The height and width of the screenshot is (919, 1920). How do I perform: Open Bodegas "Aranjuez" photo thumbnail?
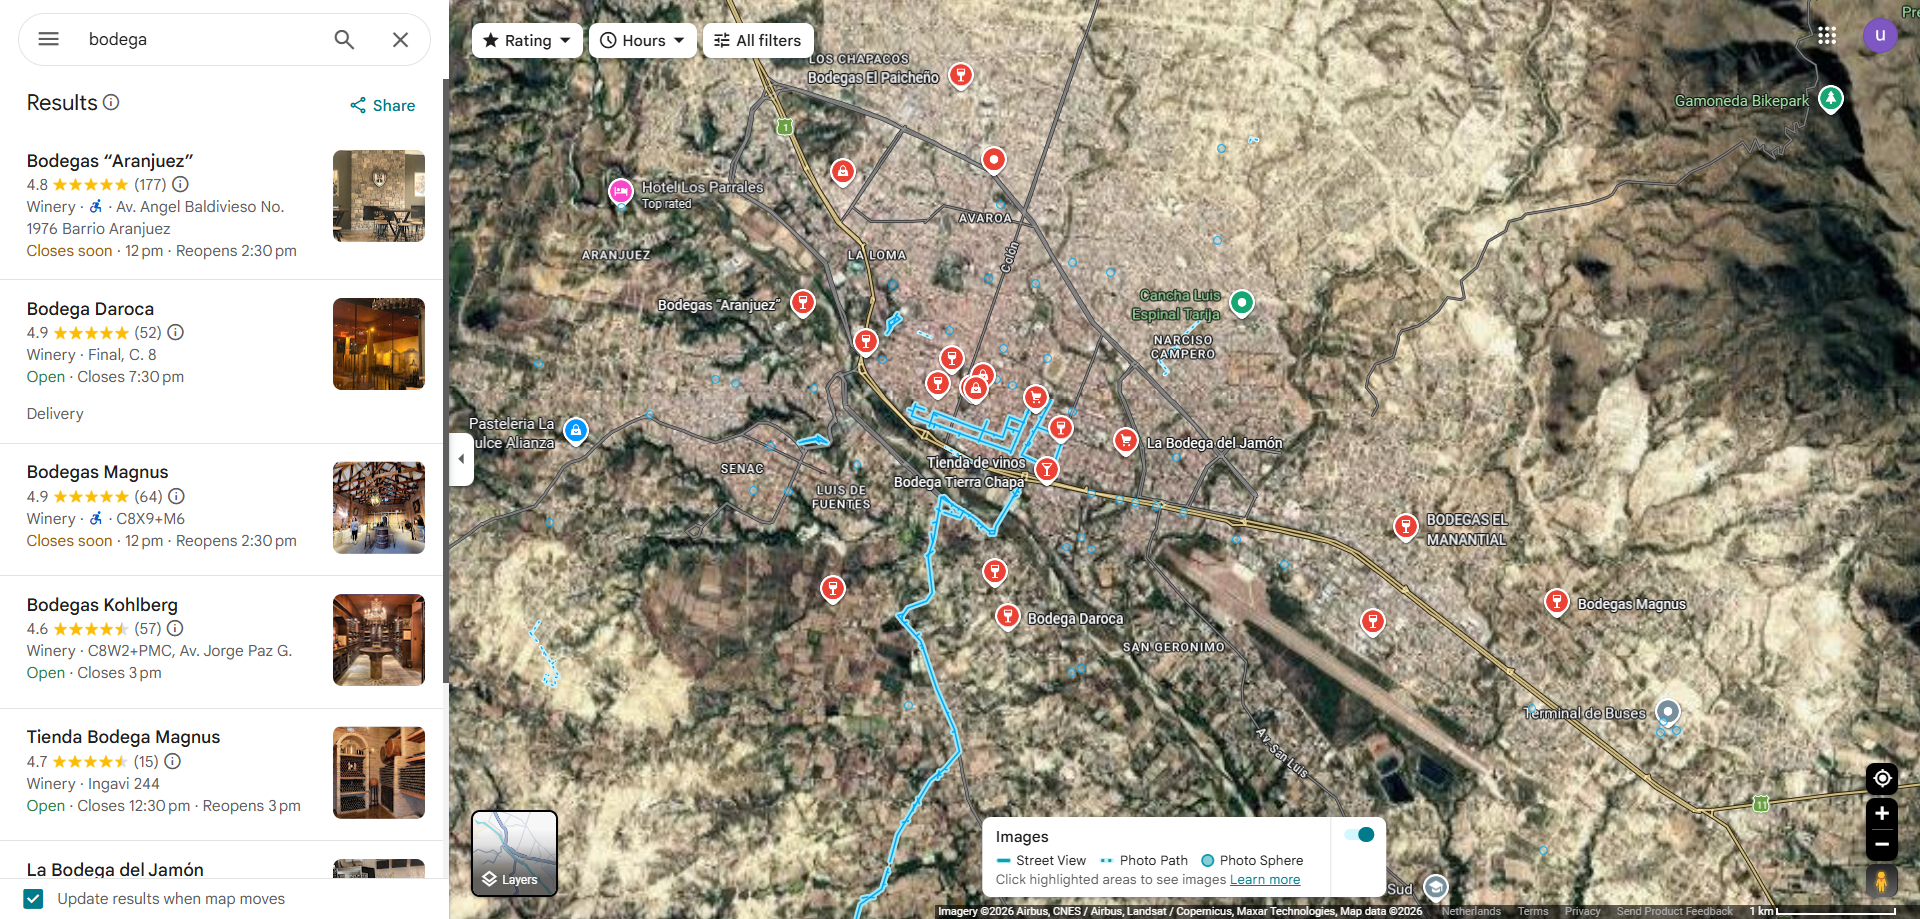379,196
